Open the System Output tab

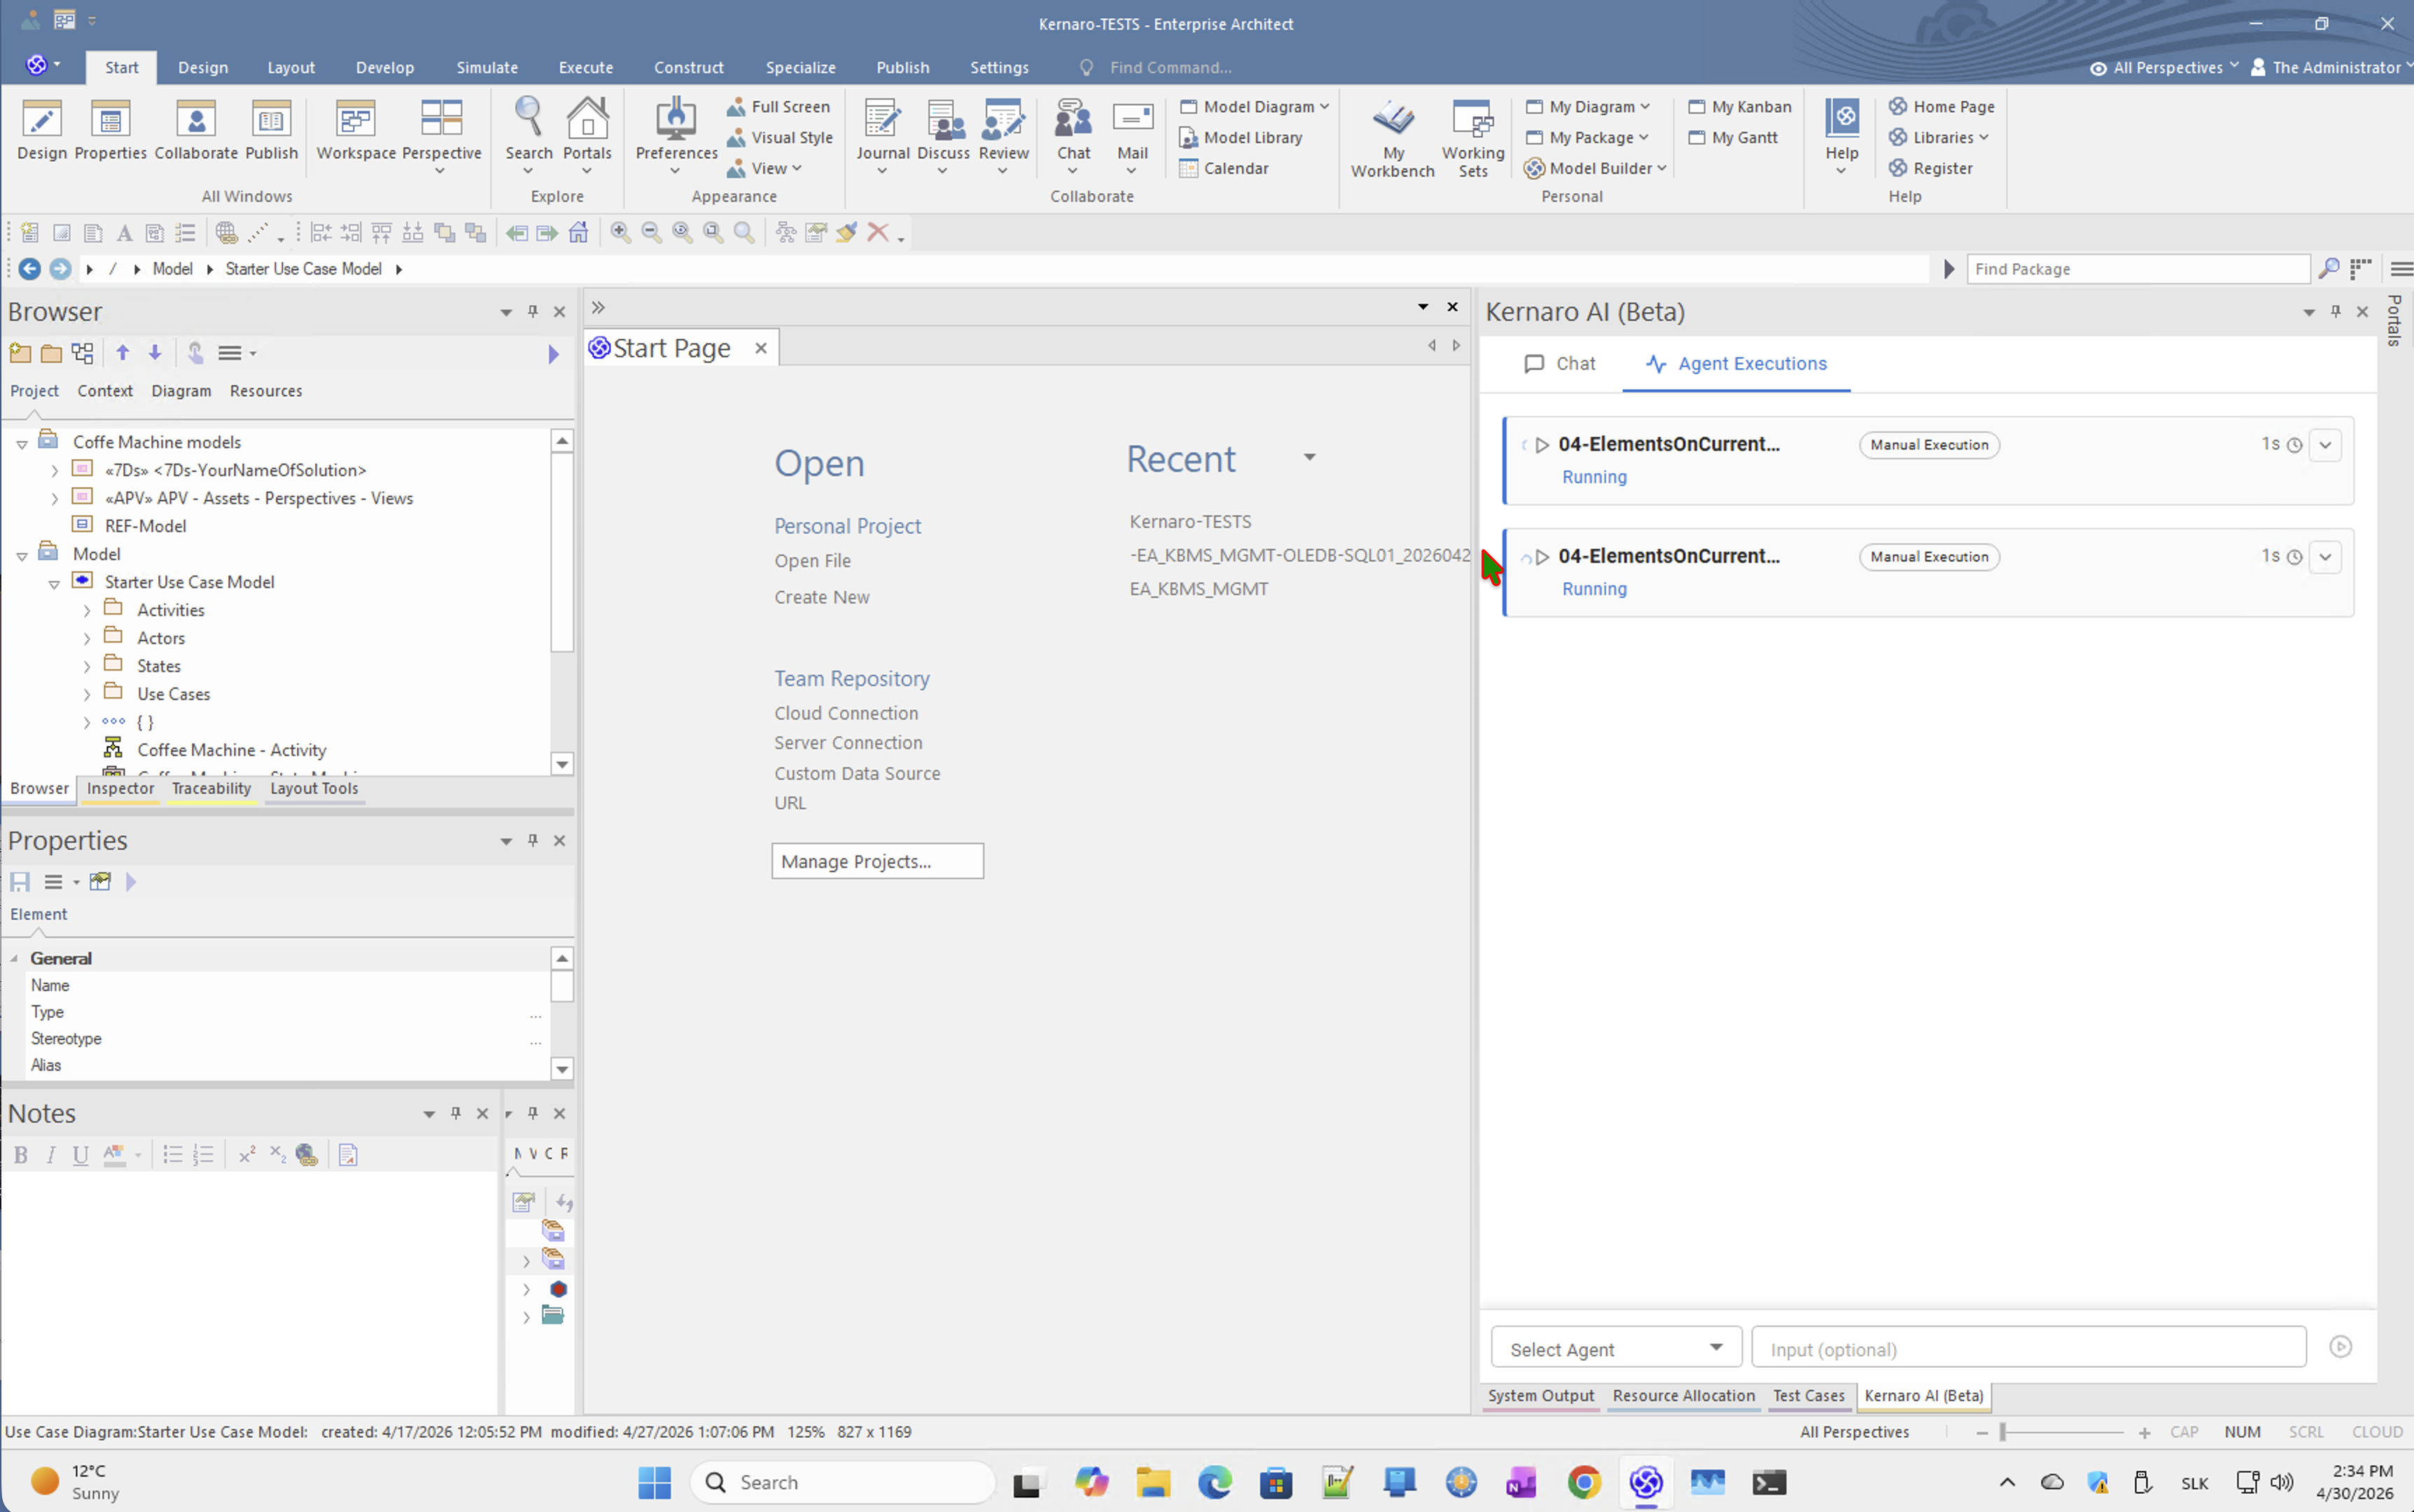tap(1540, 1396)
